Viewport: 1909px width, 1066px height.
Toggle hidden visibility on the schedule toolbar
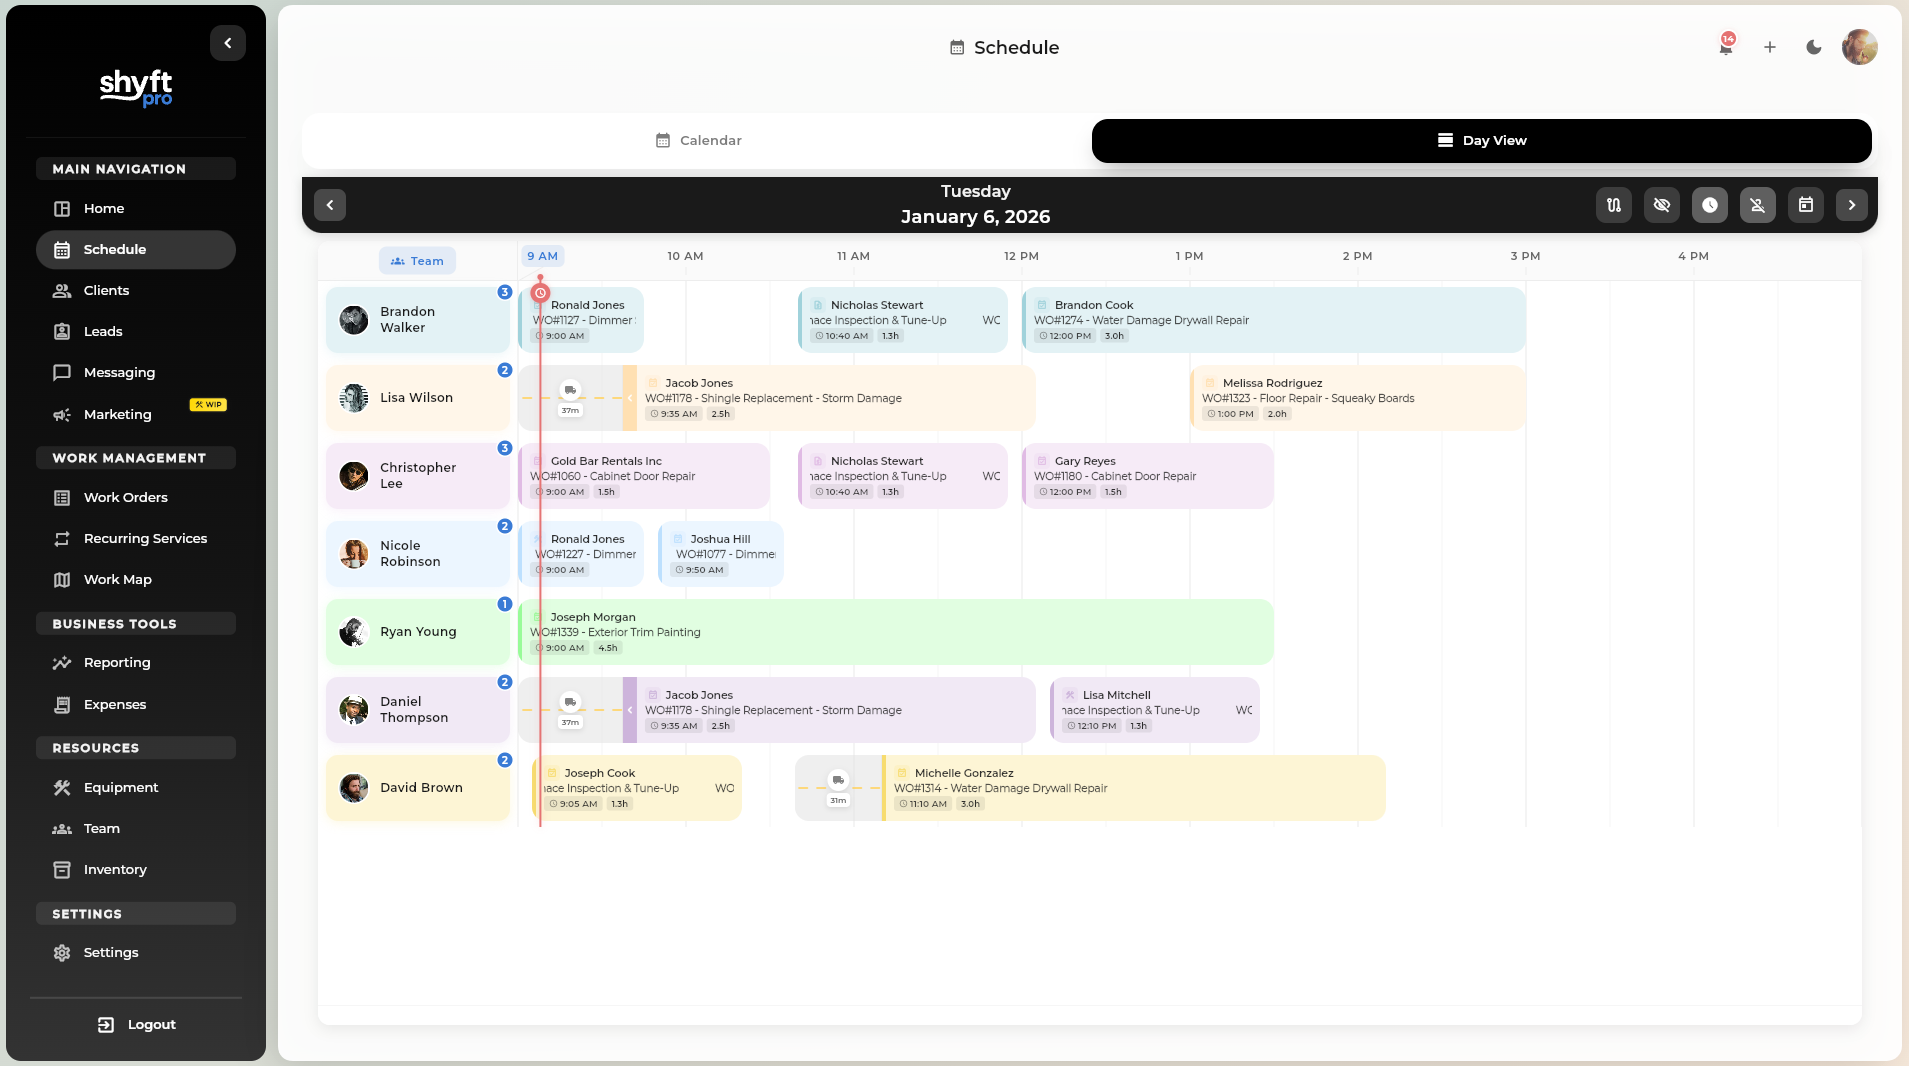(x=1662, y=204)
